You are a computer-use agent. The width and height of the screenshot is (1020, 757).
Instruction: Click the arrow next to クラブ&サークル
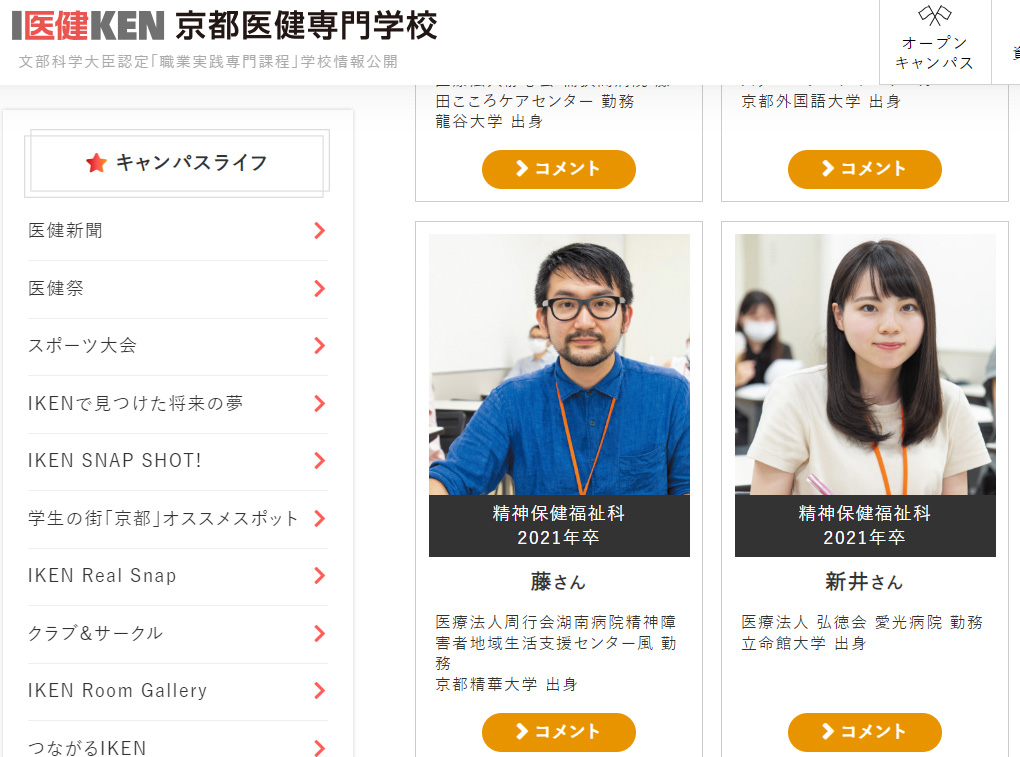319,634
